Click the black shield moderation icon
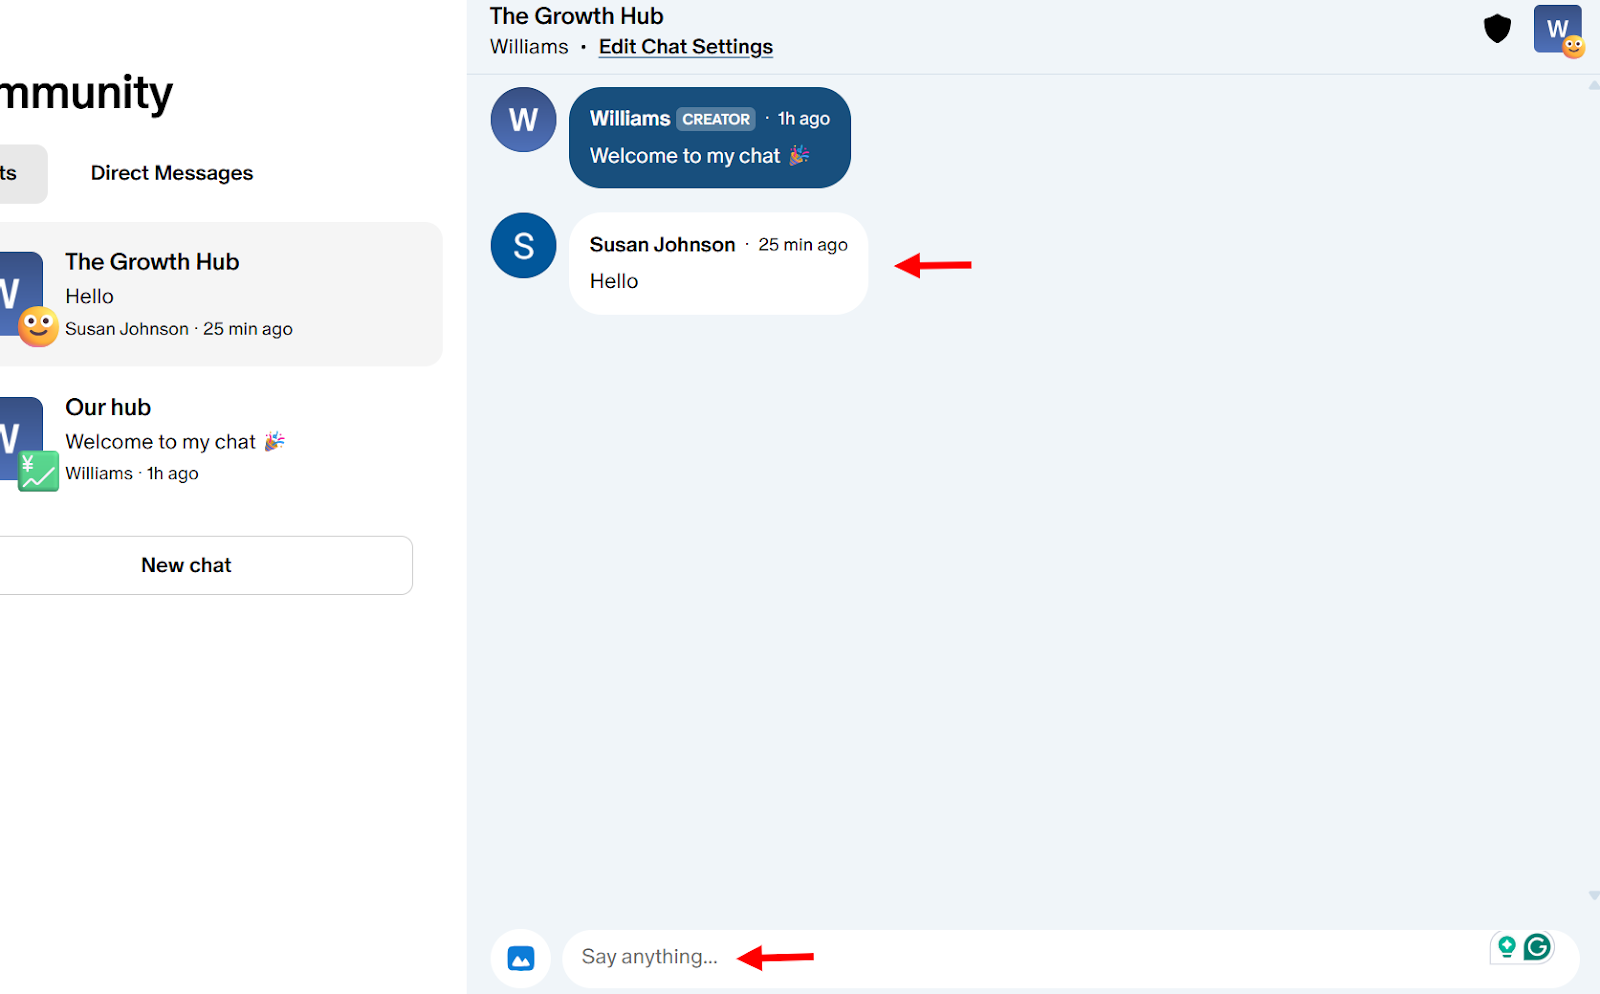 [x=1496, y=29]
